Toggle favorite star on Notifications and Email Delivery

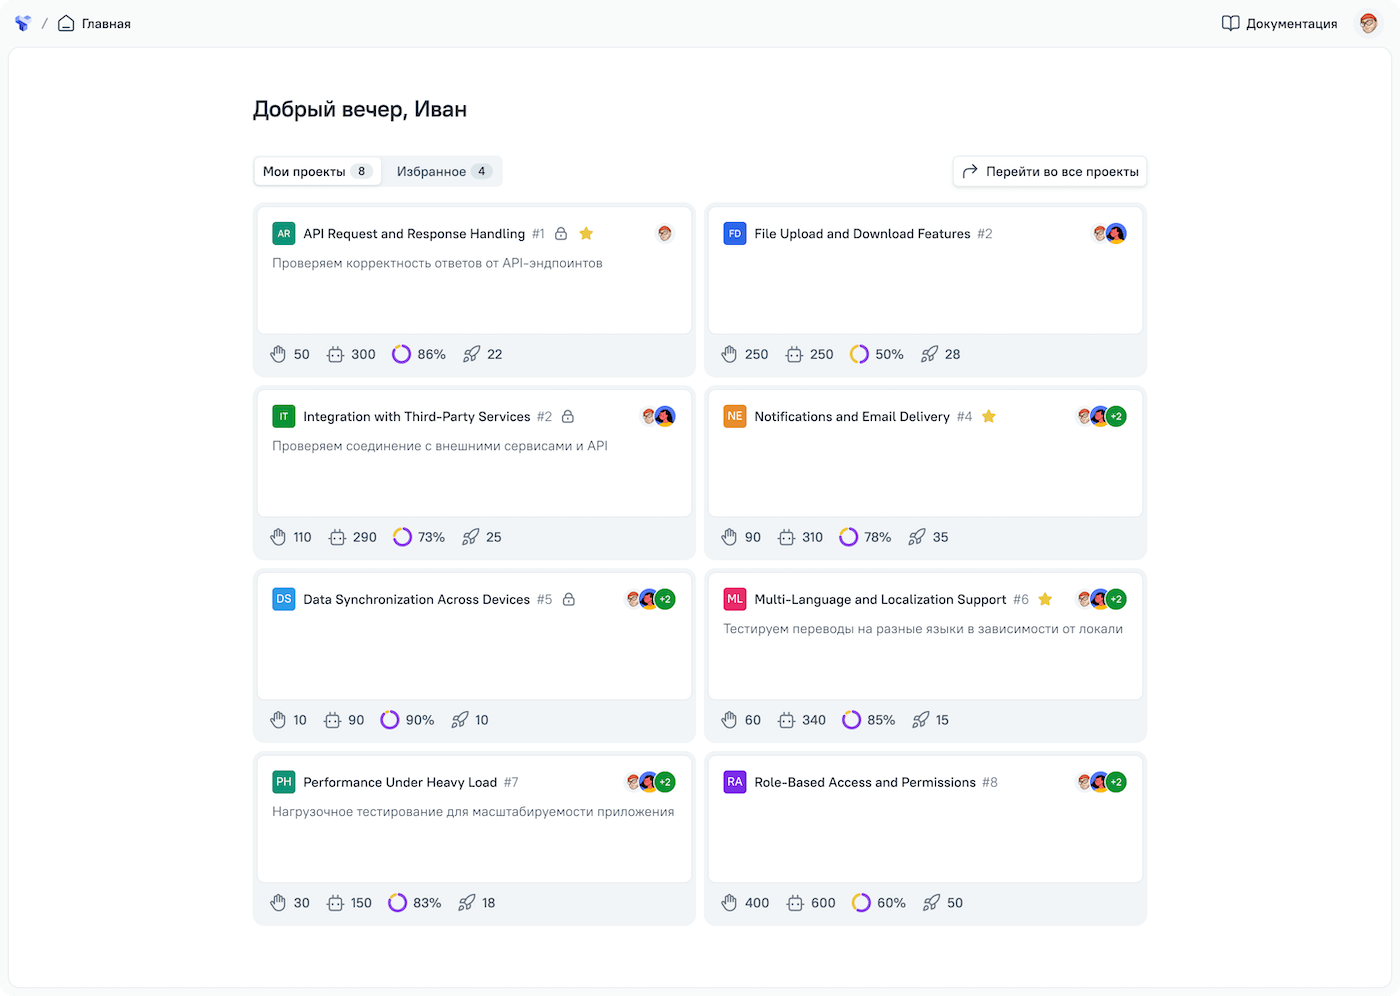click(x=989, y=417)
